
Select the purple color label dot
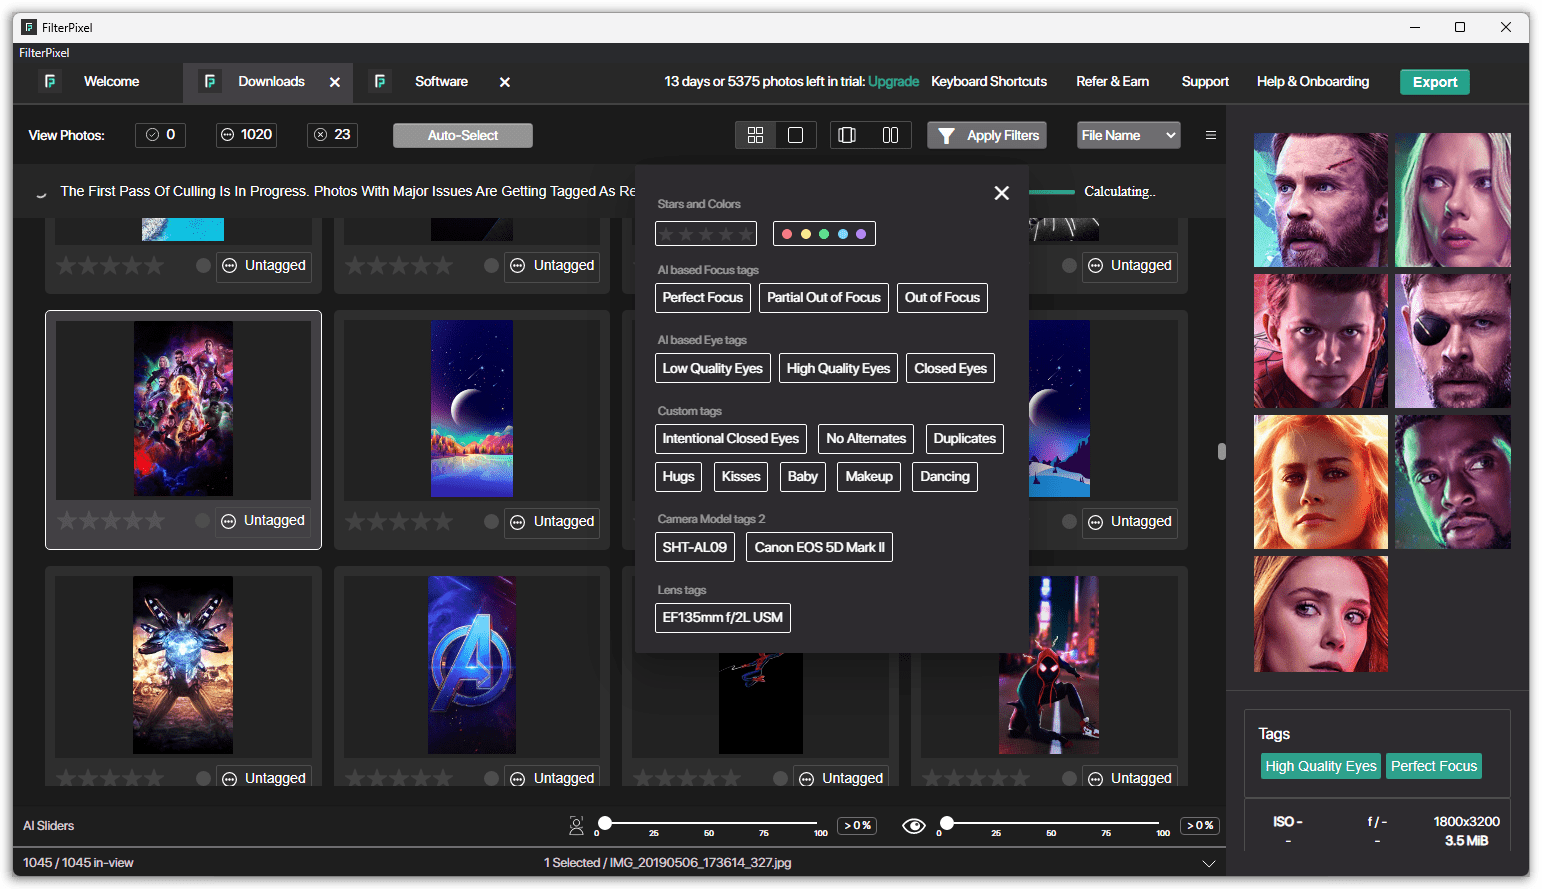(x=861, y=234)
